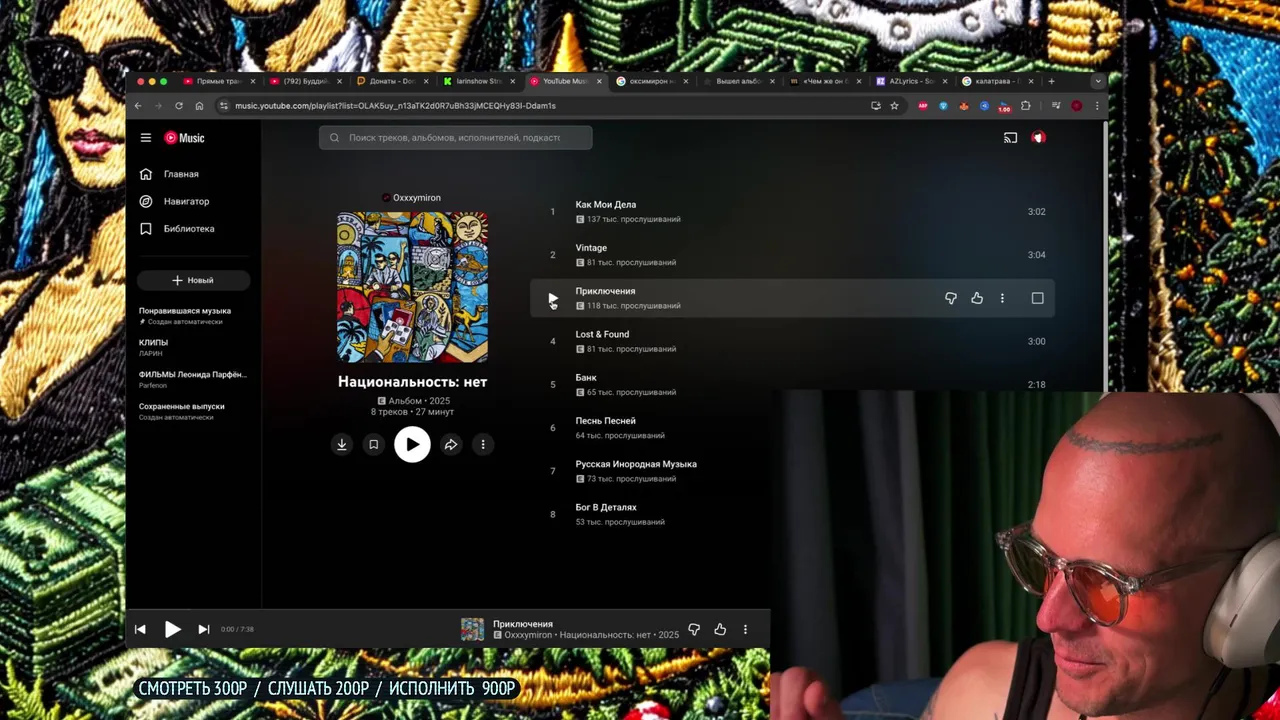Screen dimensions: 1280x720
Task: Check the Приключения row checkbox
Action: pyautogui.click(x=1037, y=298)
